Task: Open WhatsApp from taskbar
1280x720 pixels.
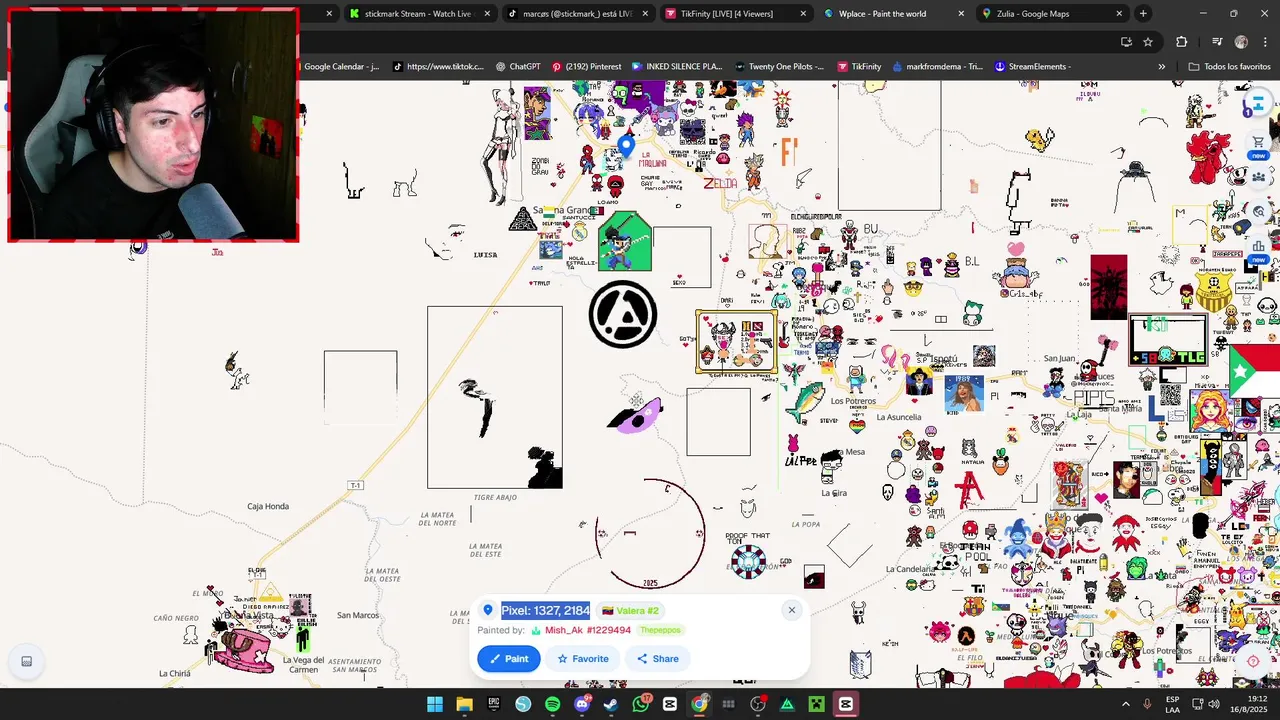Action: (641, 704)
